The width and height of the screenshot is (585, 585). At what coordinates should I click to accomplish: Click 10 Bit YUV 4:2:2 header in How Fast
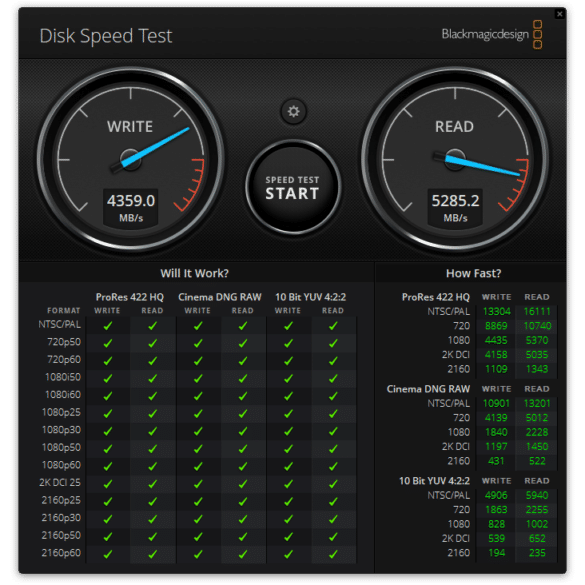pyautogui.click(x=434, y=481)
